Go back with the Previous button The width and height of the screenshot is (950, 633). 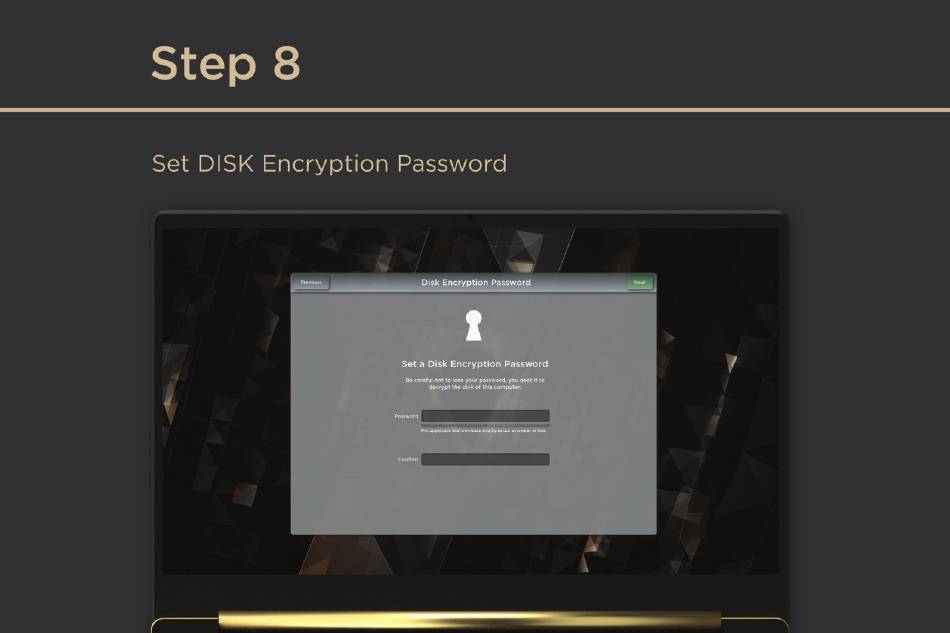click(x=311, y=282)
